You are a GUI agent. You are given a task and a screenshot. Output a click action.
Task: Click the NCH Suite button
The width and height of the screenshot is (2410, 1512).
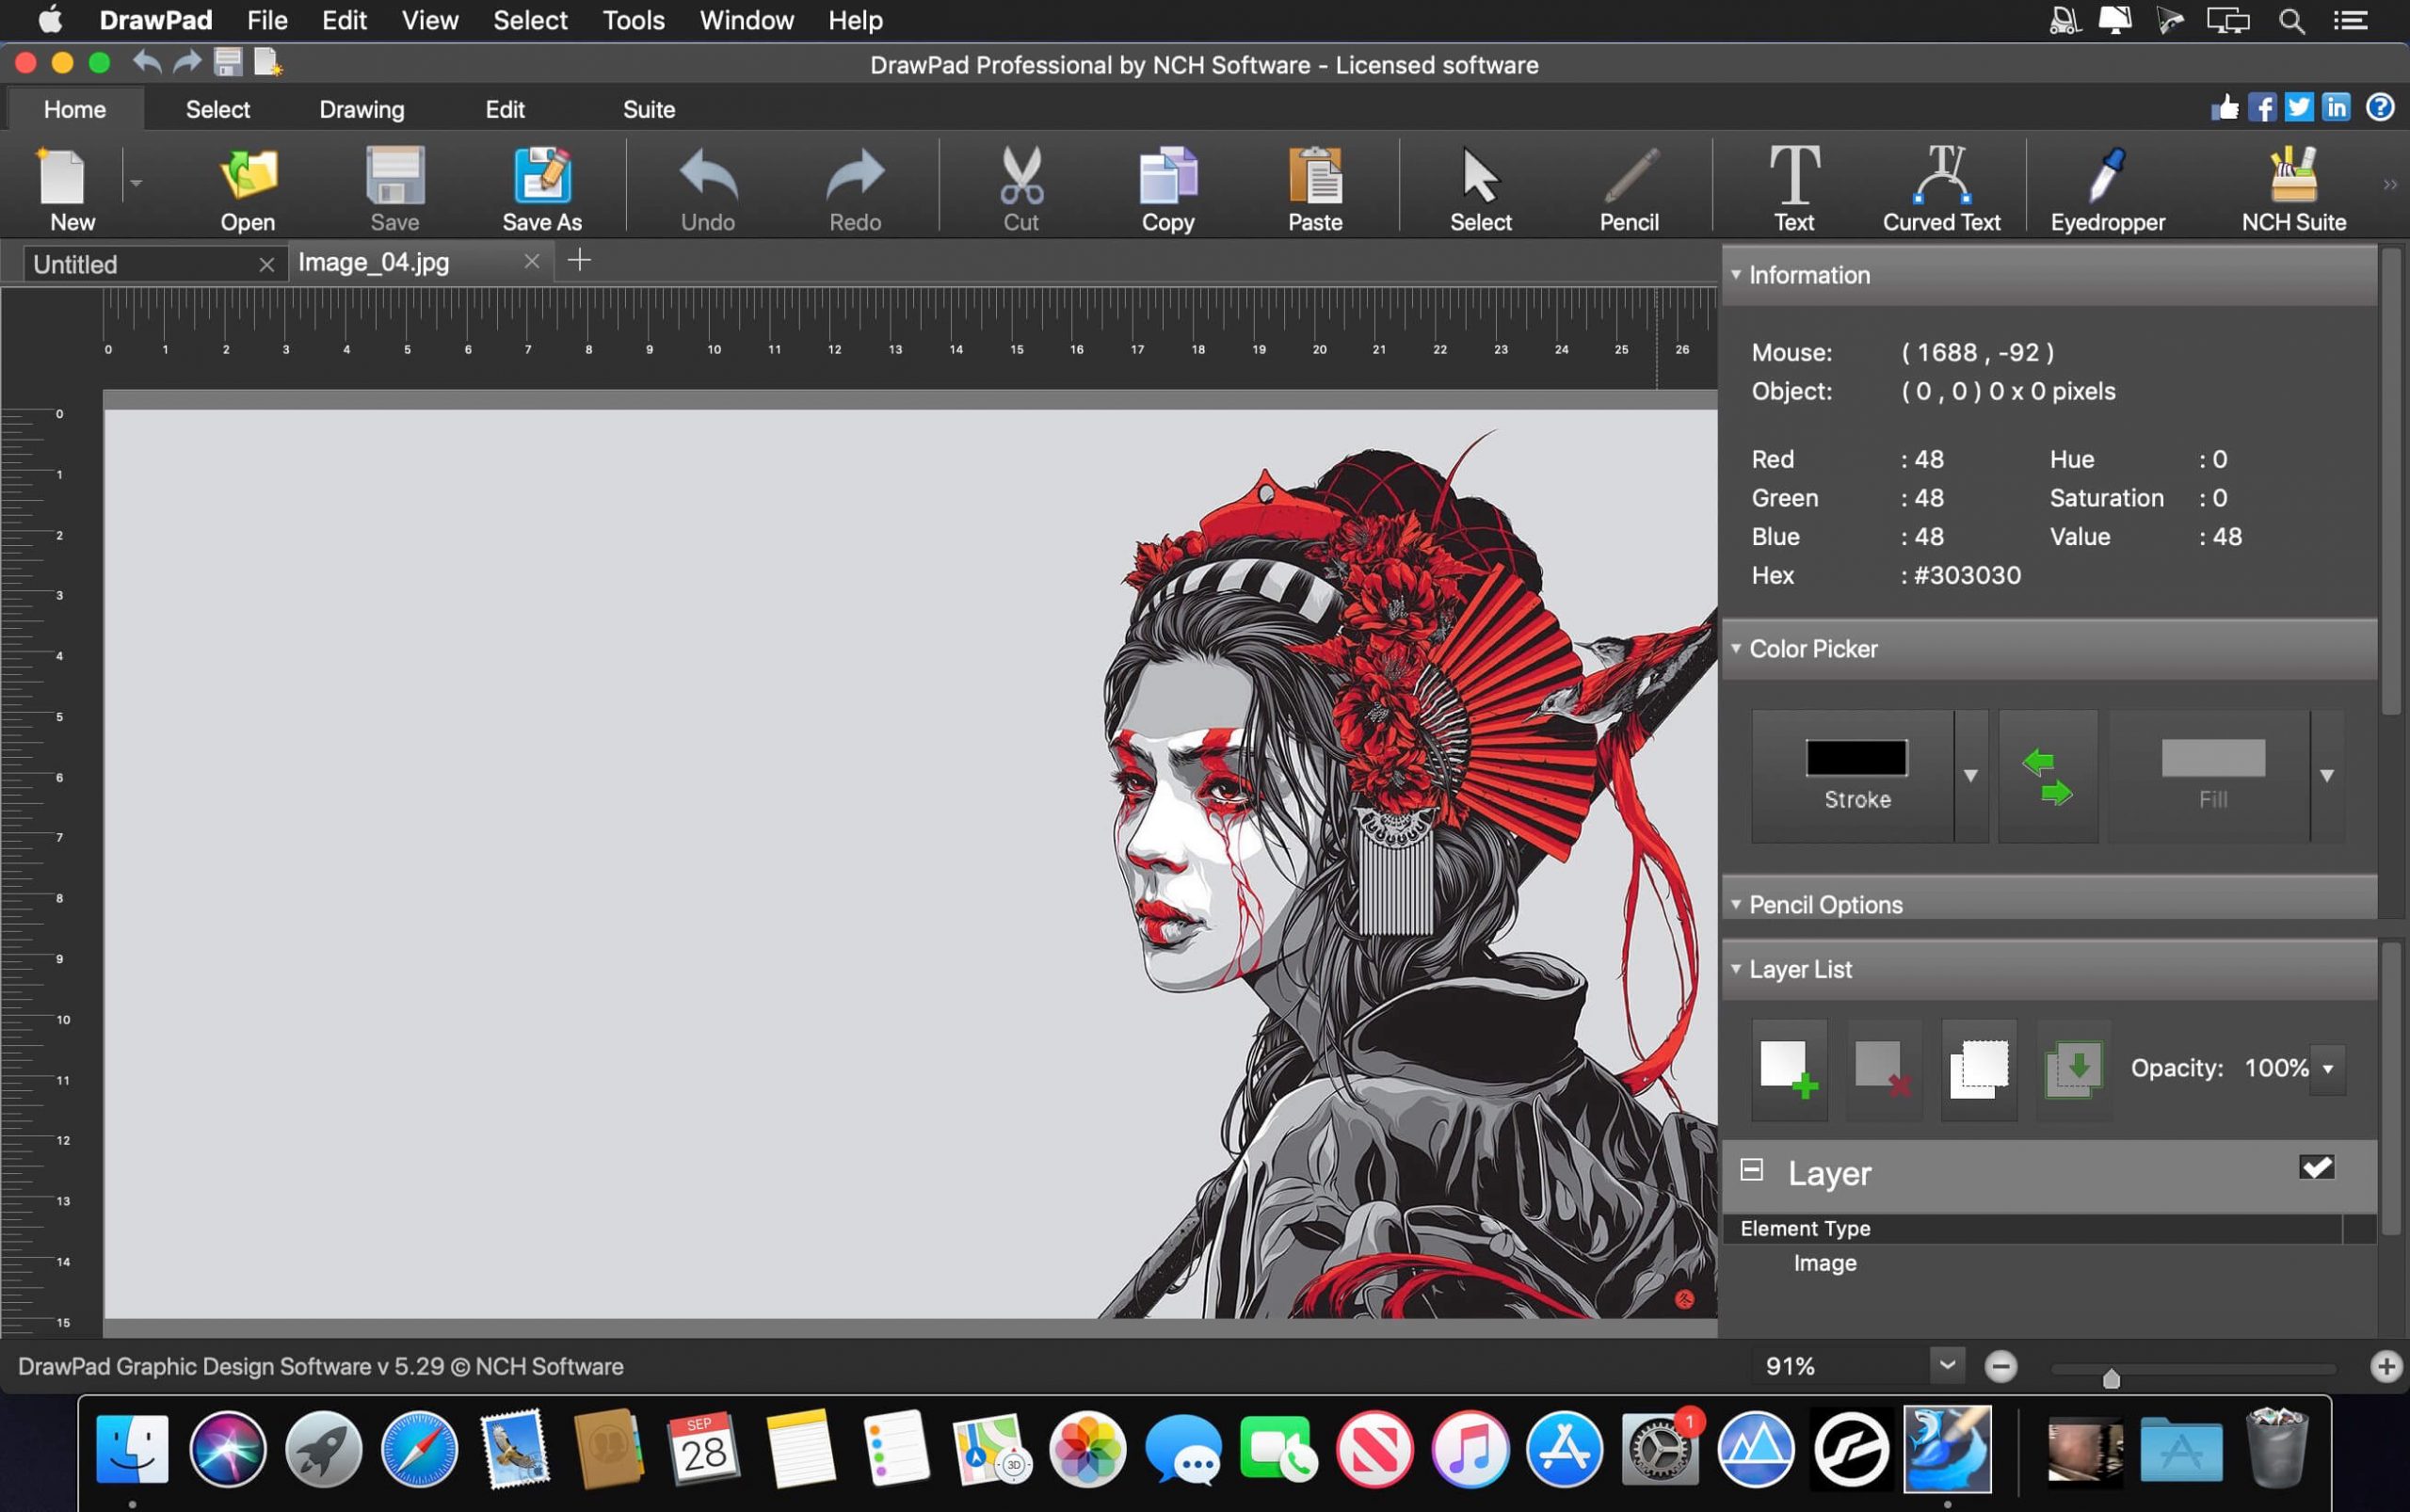(x=2293, y=188)
